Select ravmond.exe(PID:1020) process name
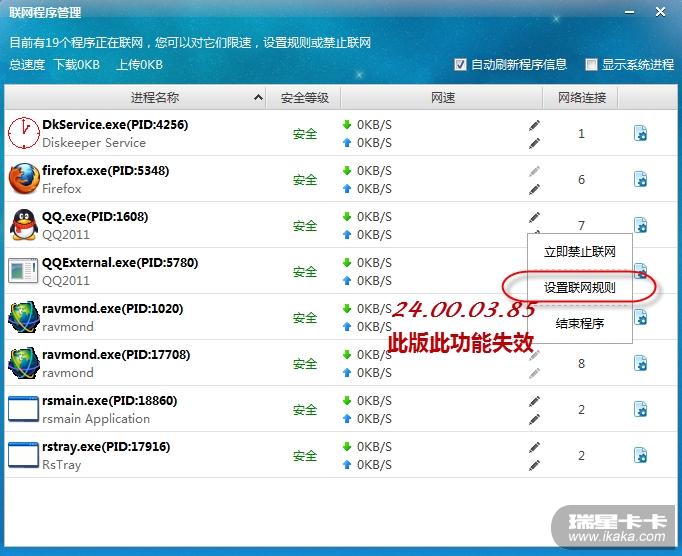This screenshot has width=682, height=556. (x=113, y=308)
